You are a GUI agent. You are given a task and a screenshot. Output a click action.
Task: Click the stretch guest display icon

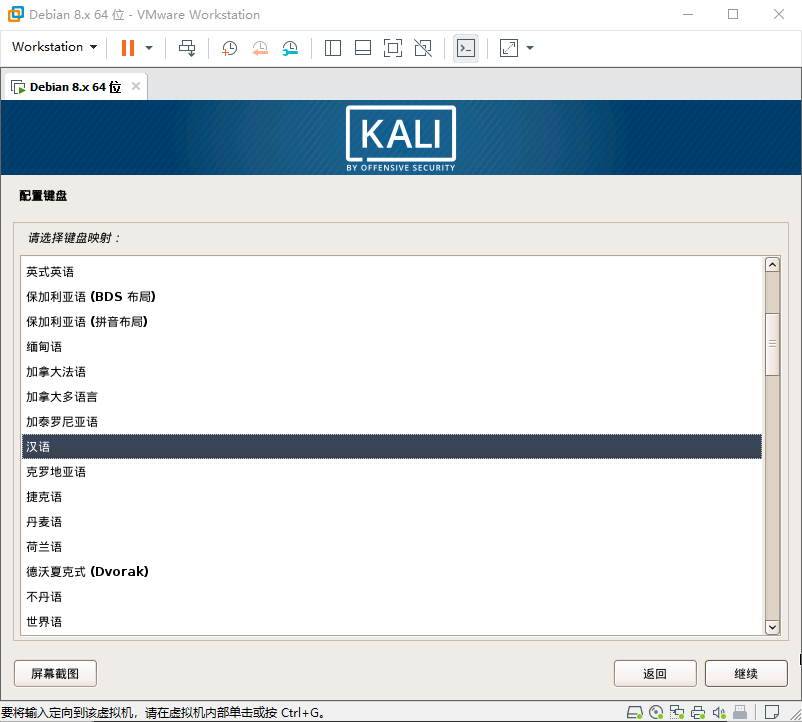click(508, 48)
